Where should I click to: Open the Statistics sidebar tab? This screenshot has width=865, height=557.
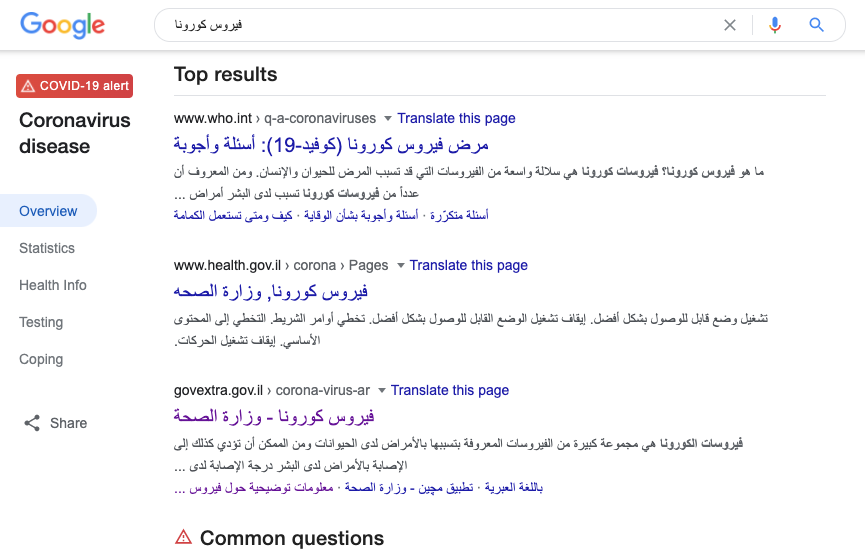point(47,248)
